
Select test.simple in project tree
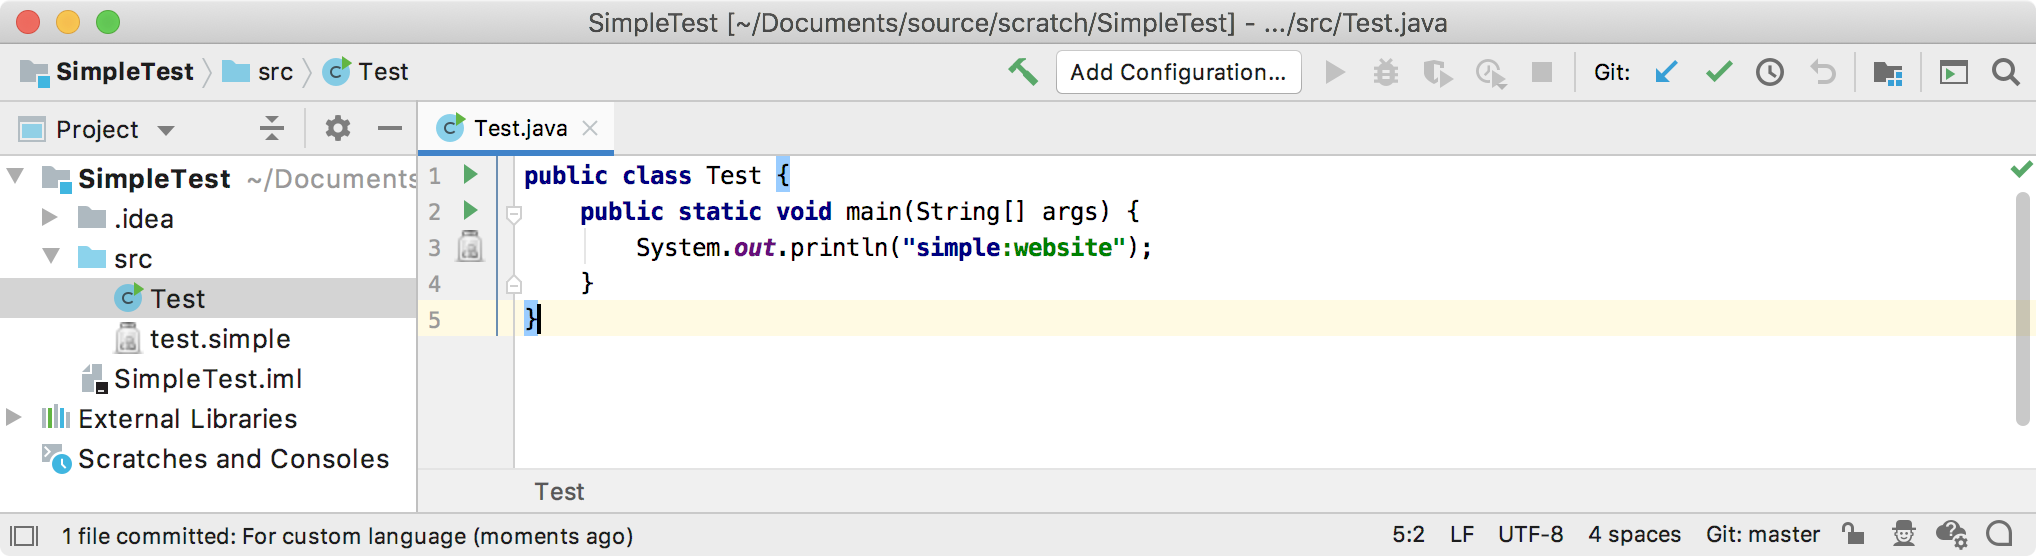point(219,339)
